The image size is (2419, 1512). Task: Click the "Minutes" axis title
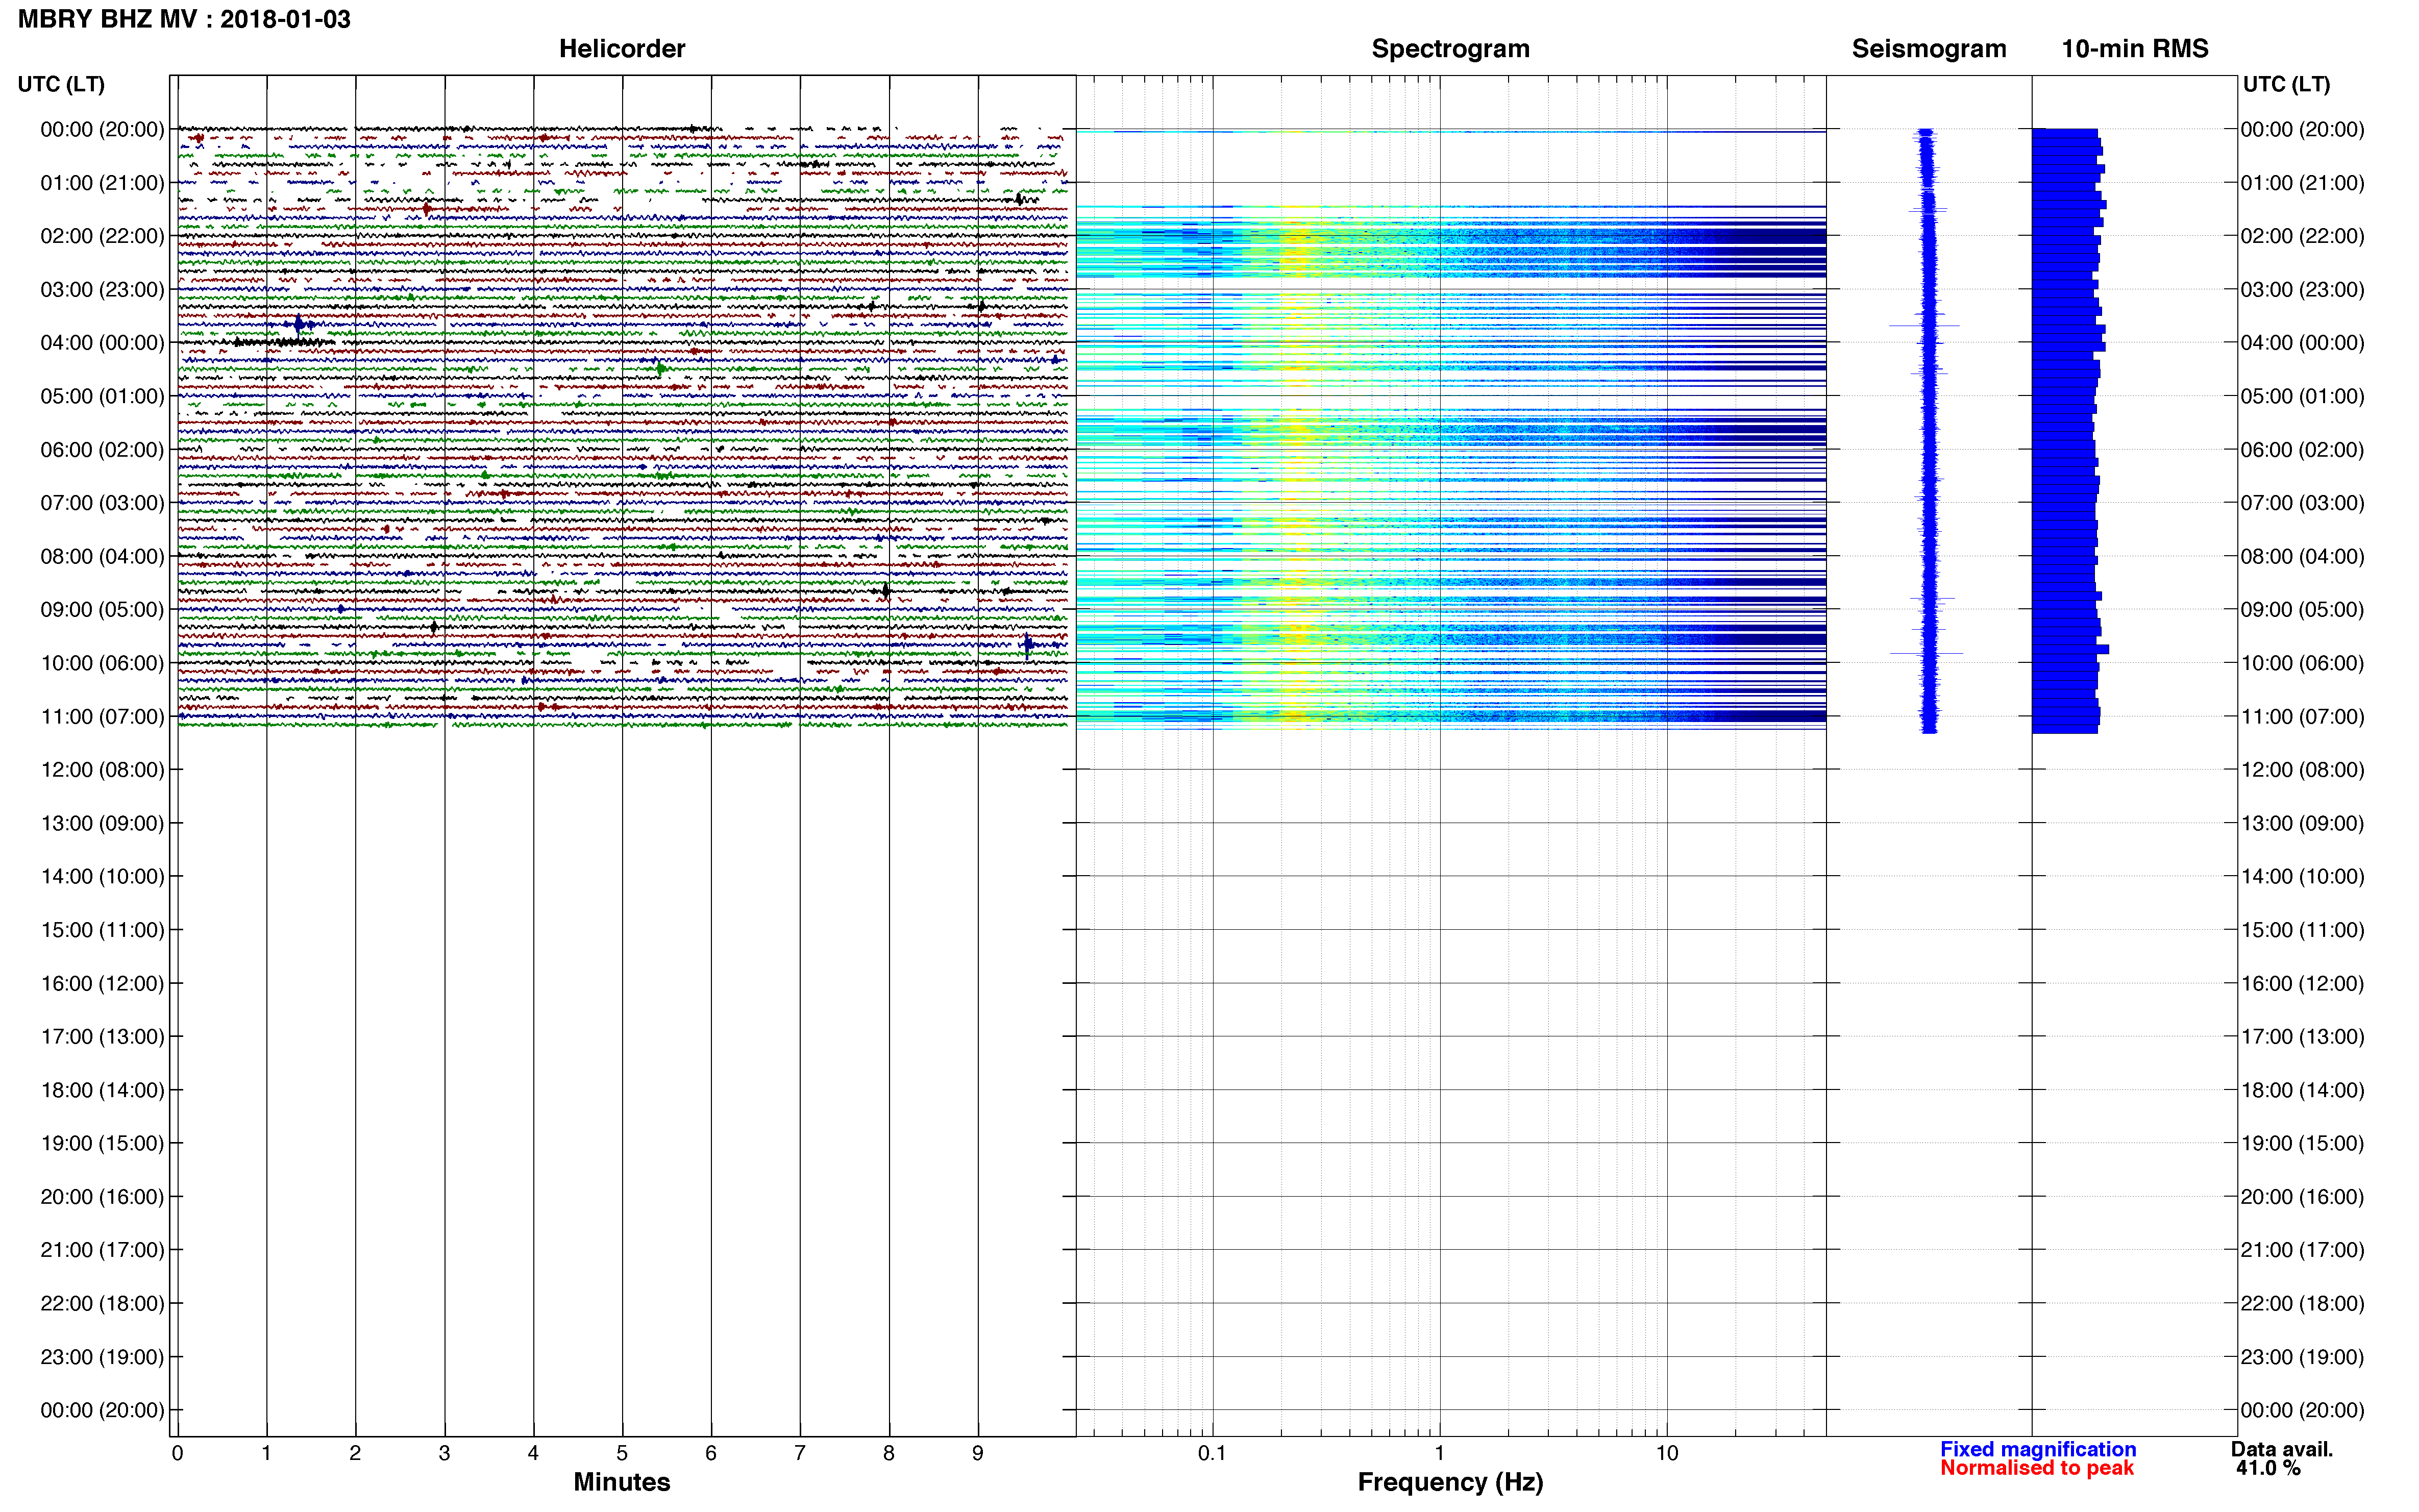(x=622, y=1482)
